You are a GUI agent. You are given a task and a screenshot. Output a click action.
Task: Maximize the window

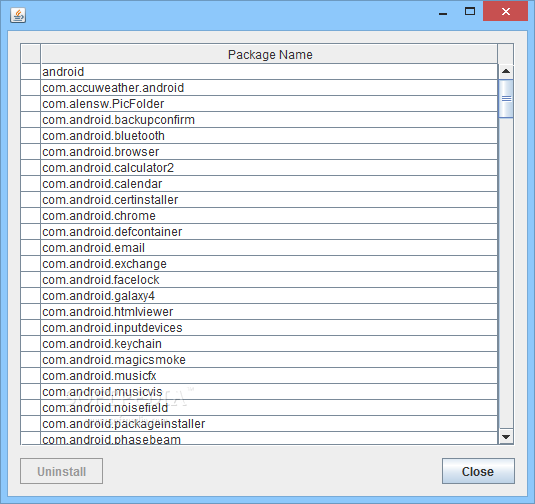[470, 12]
